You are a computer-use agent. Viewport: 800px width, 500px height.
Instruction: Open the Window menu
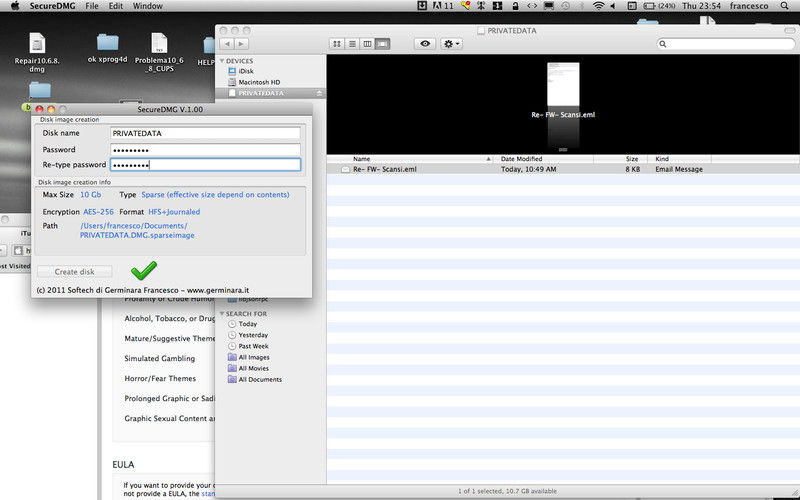tap(147, 6)
